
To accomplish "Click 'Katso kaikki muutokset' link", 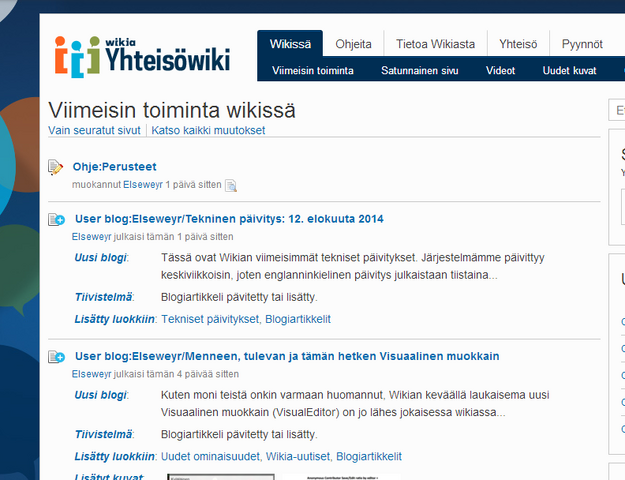I will click(x=208, y=130).
